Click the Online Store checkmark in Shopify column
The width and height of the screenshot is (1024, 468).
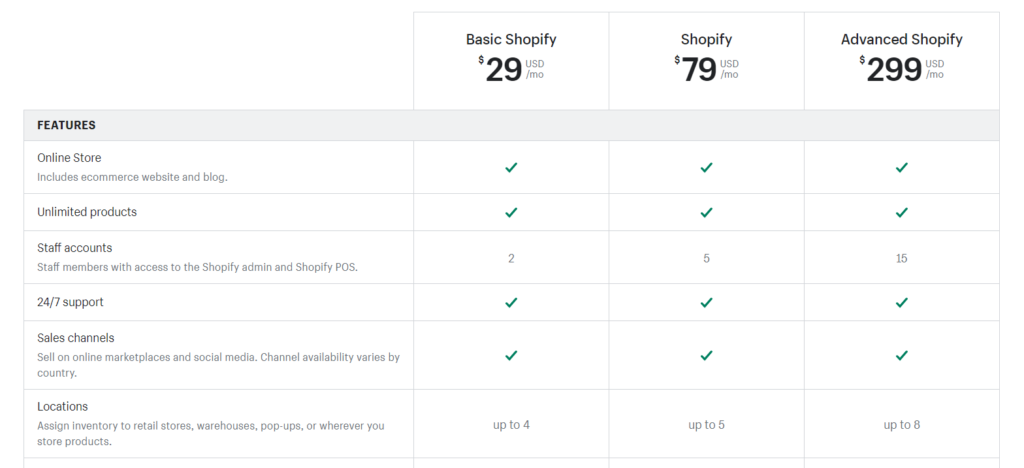click(706, 168)
